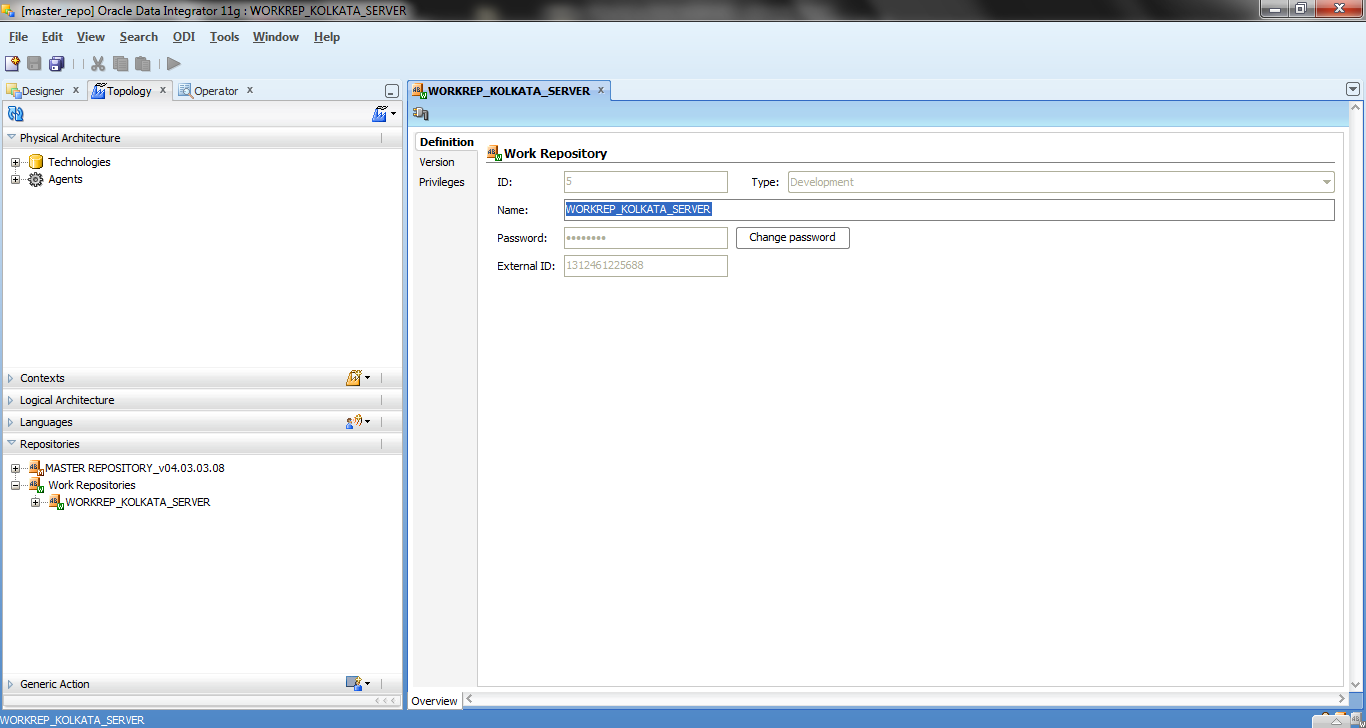Close the Topology navigator tab
The image size is (1366, 728).
pos(163,90)
